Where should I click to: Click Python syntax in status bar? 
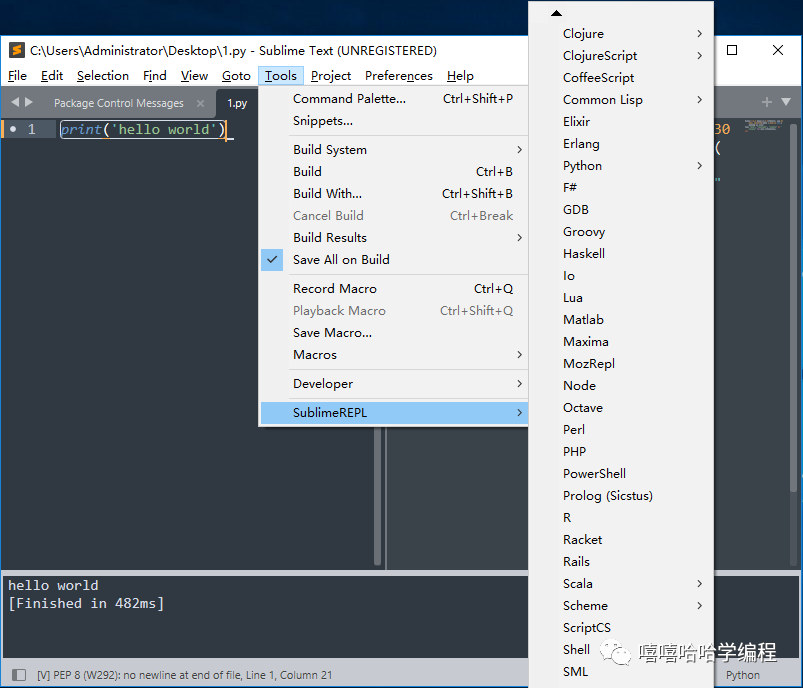[743, 675]
